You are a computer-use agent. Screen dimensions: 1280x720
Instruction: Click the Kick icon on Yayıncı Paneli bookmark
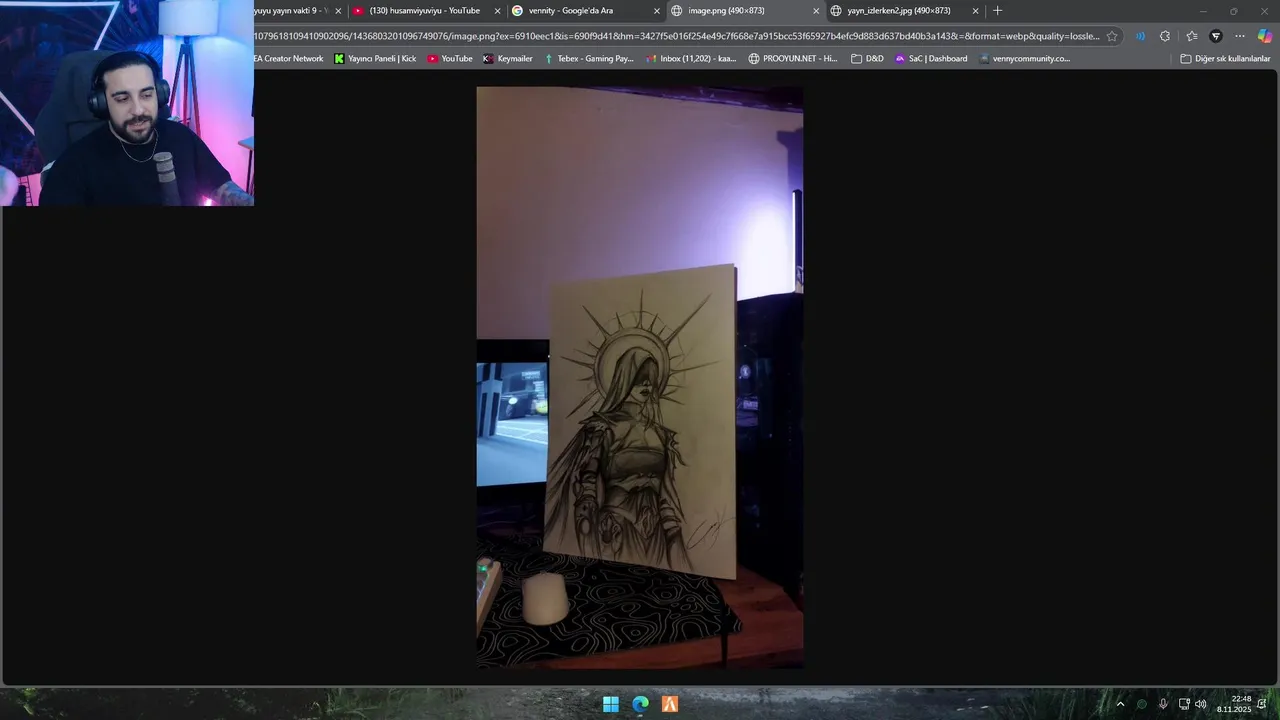[339, 59]
